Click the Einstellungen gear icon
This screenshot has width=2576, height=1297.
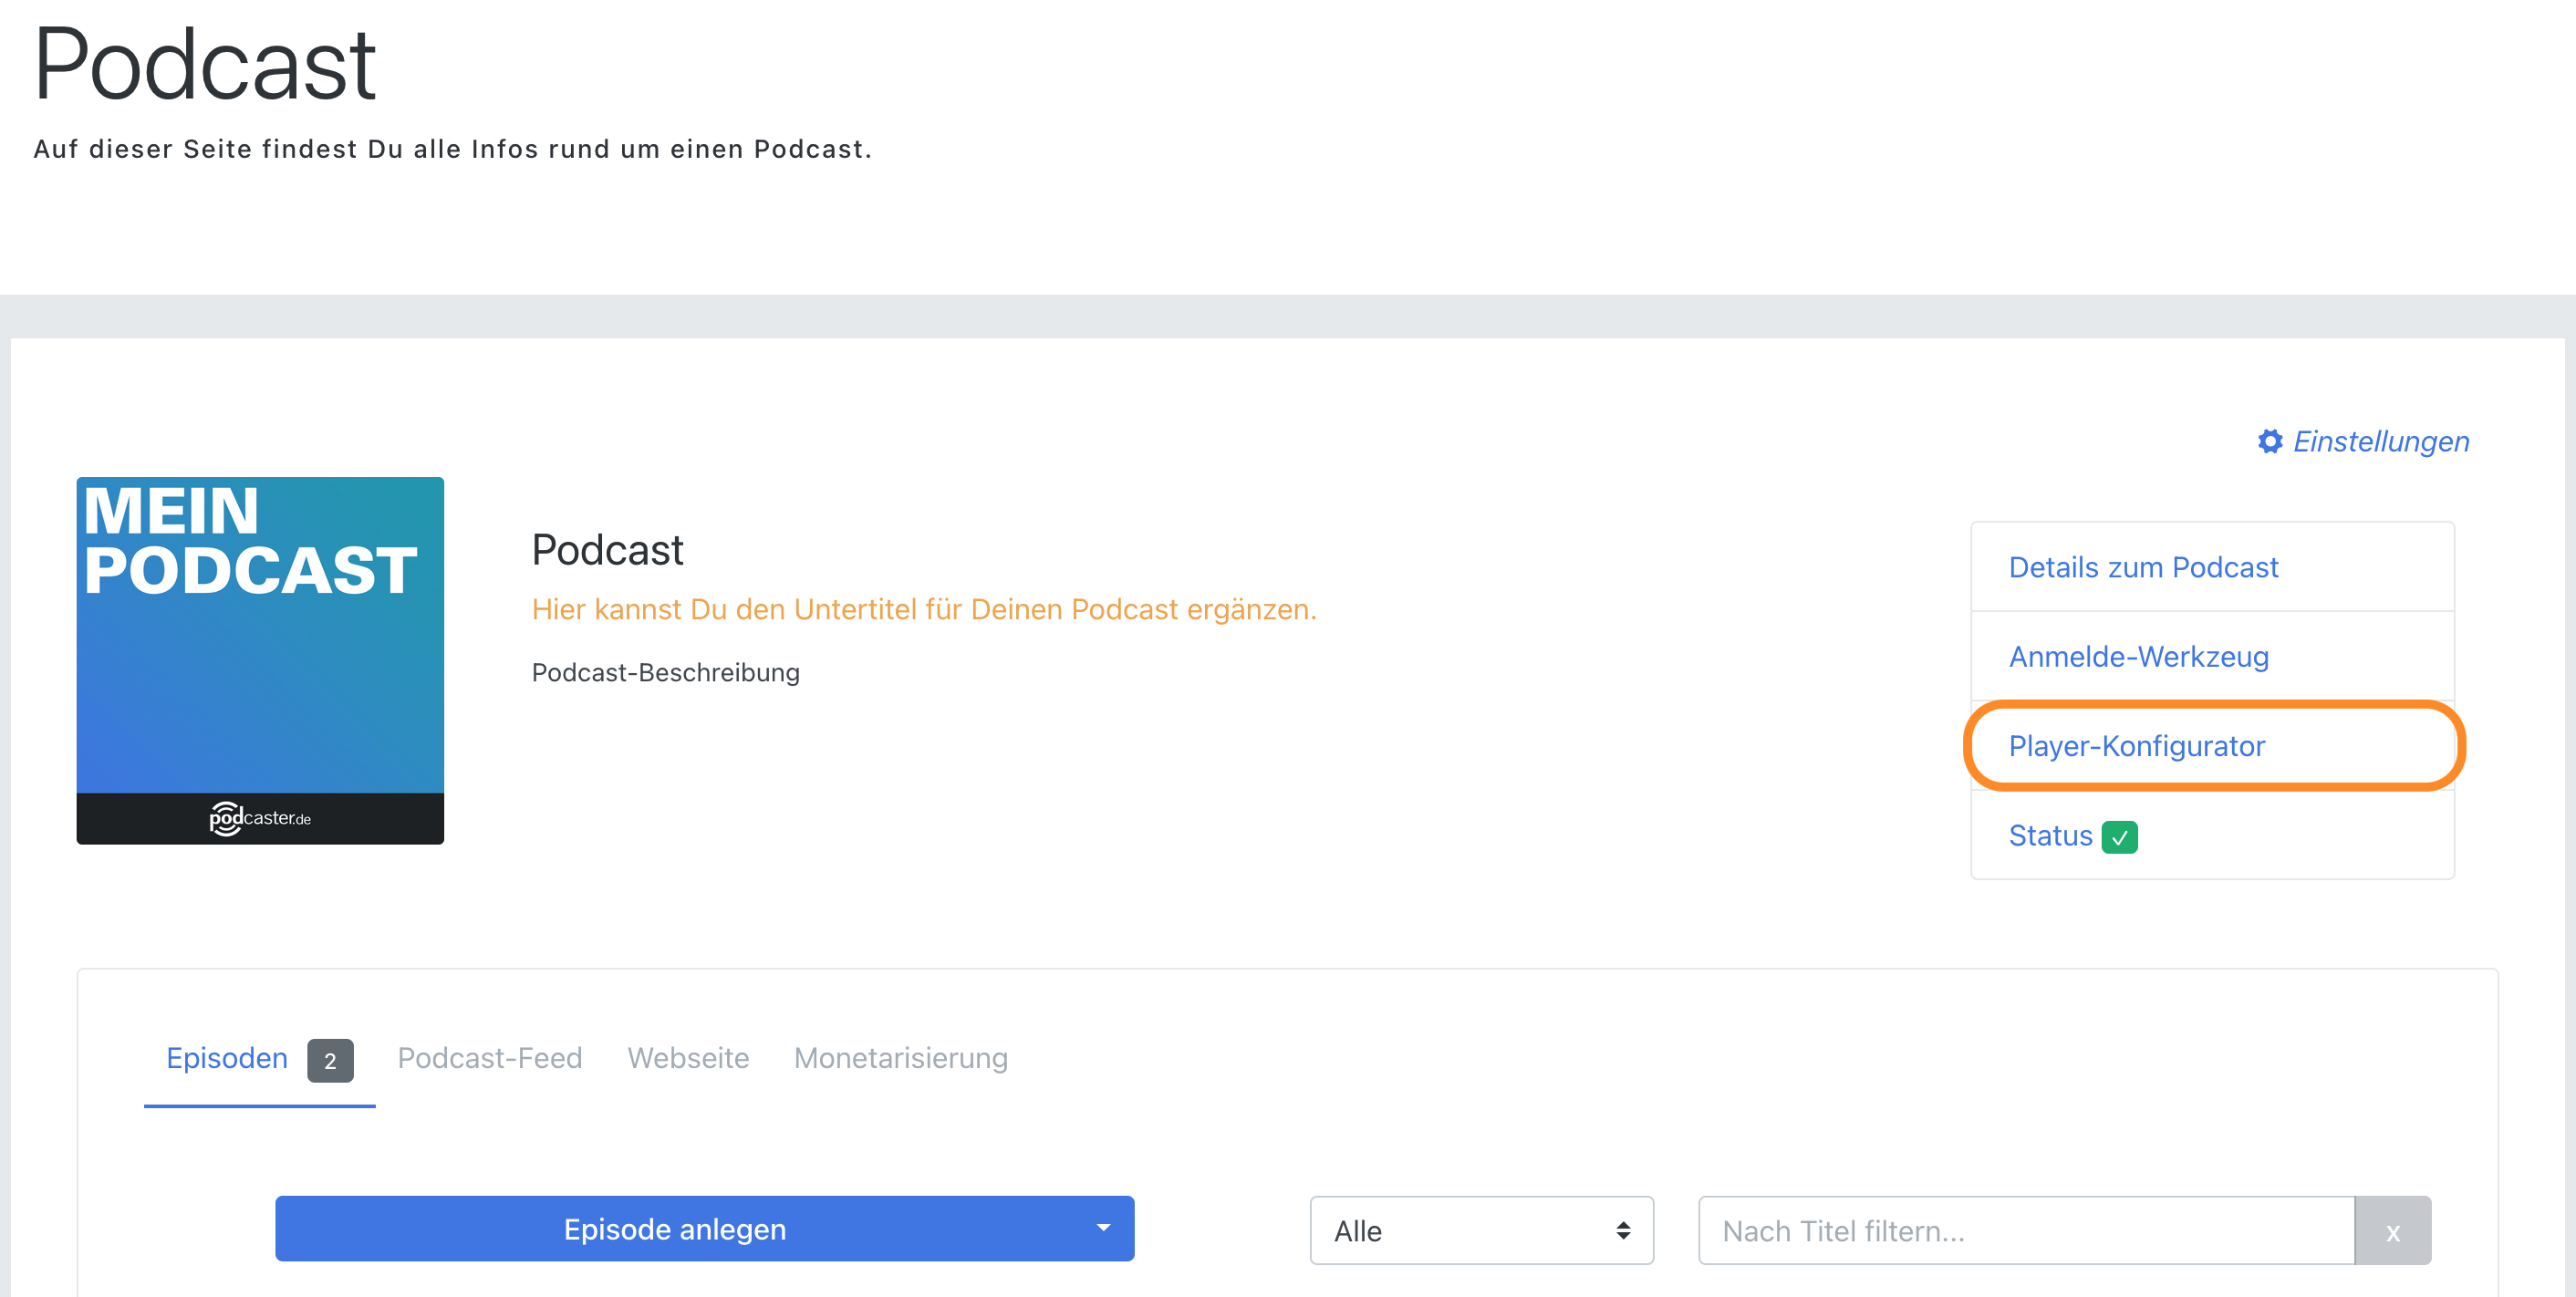(2270, 441)
